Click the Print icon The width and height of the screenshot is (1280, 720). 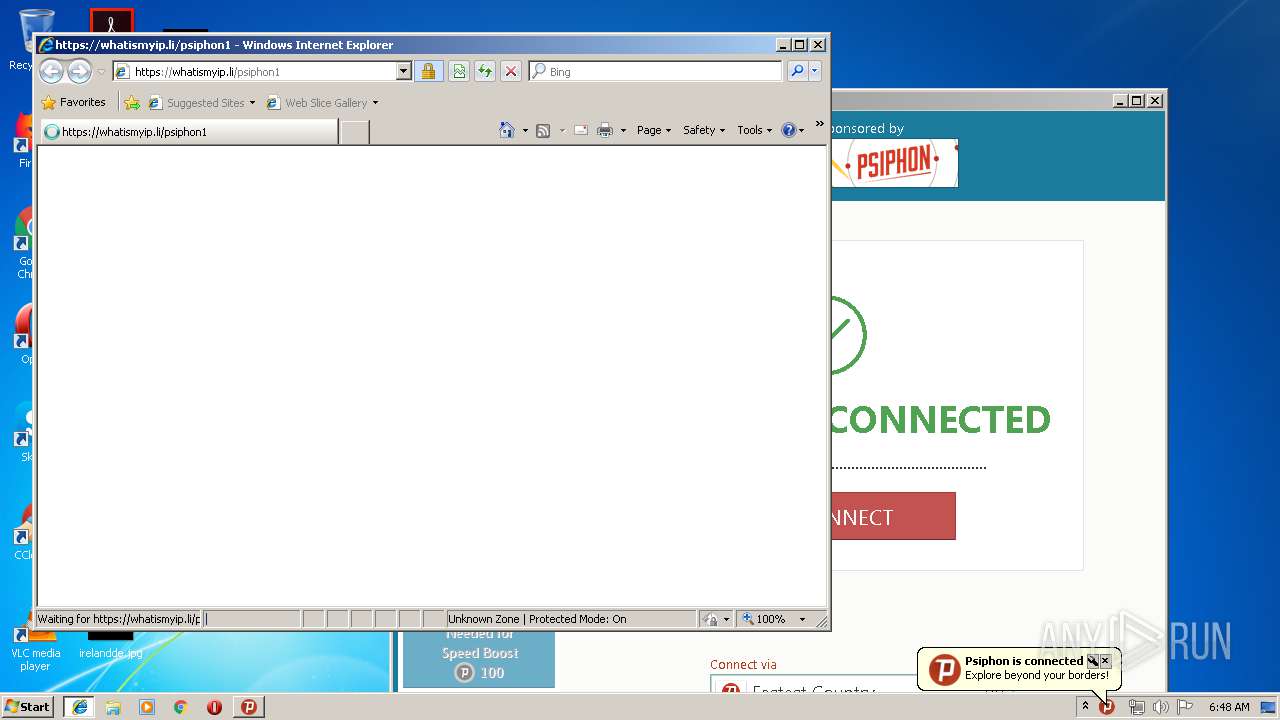click(x=605, y=130)
